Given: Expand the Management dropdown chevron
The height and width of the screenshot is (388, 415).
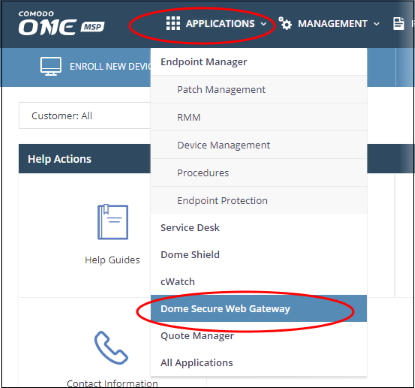Looking at the screenshot, I should (377, 24).
